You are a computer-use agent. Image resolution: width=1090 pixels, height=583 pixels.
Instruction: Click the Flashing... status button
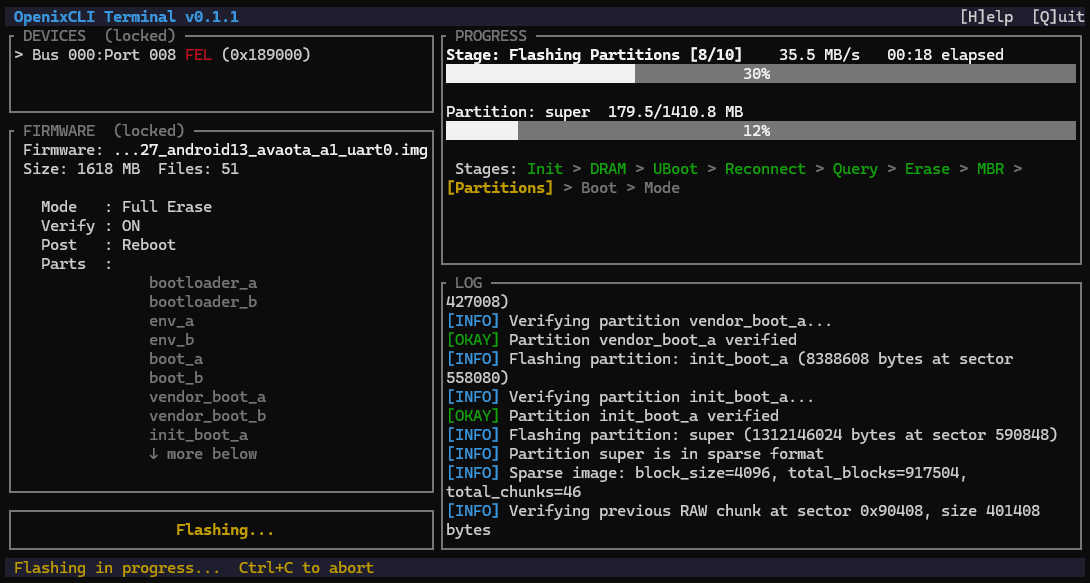pos(221,530)
